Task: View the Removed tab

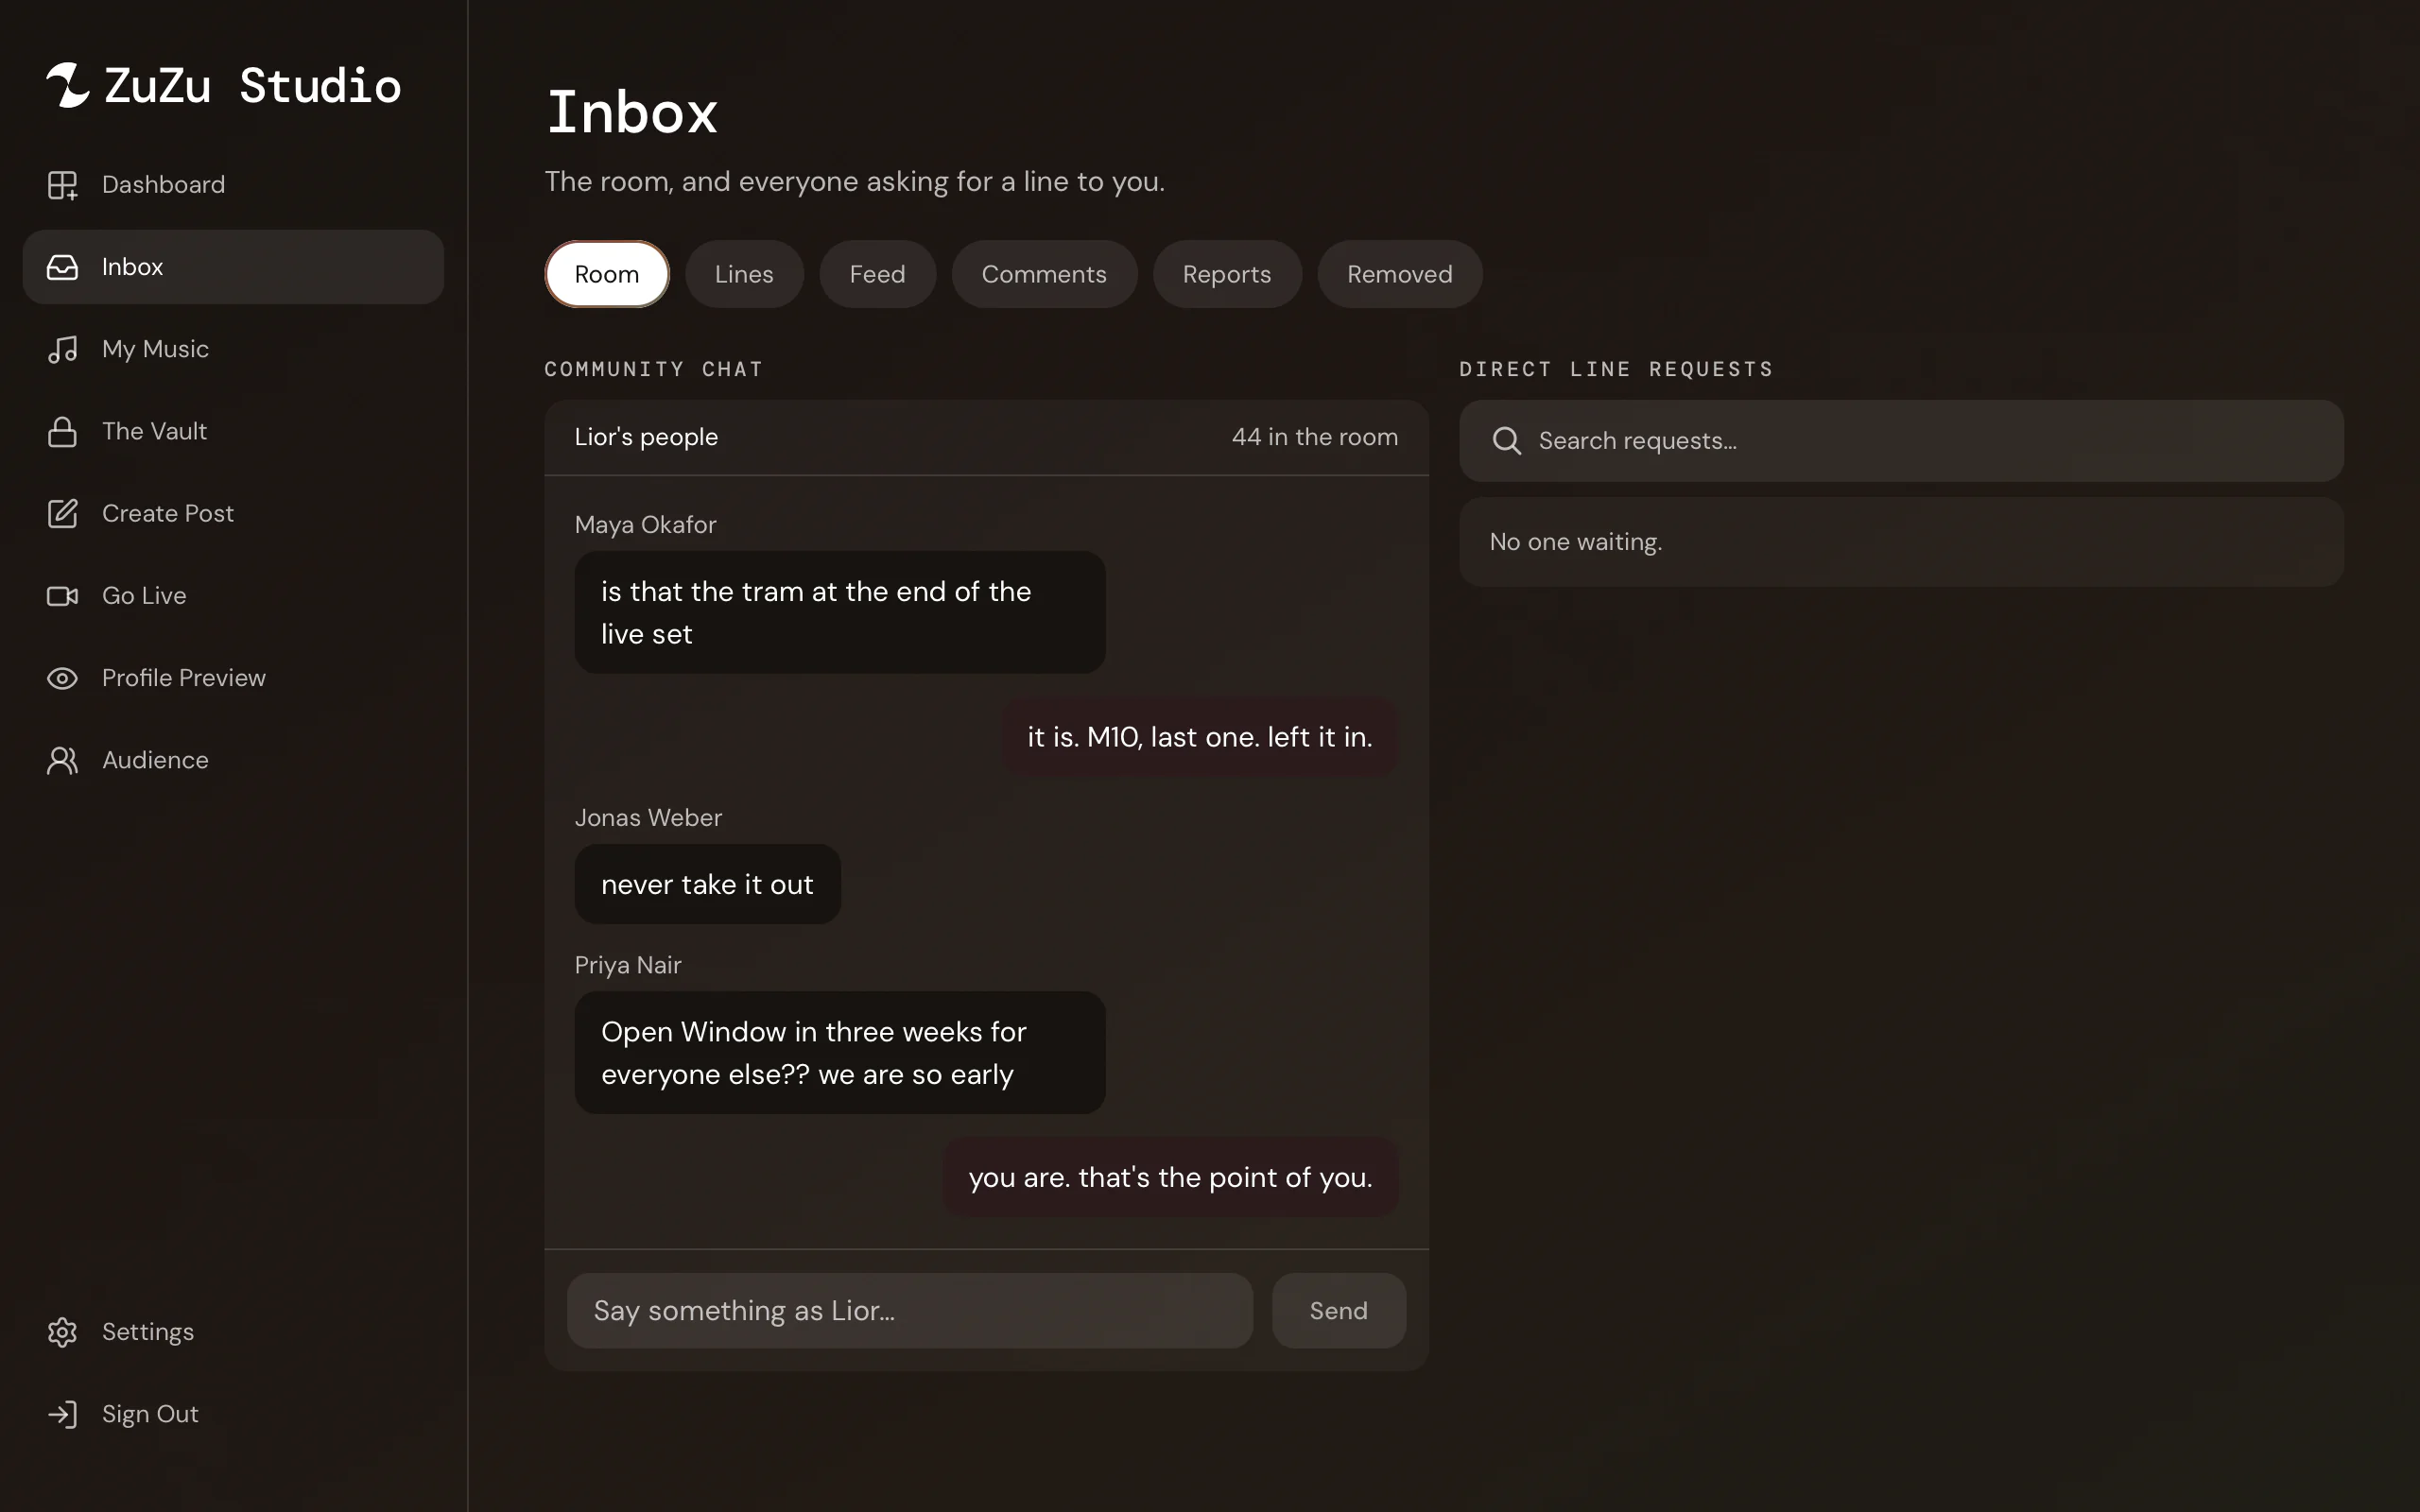Action: [1399, 274]
